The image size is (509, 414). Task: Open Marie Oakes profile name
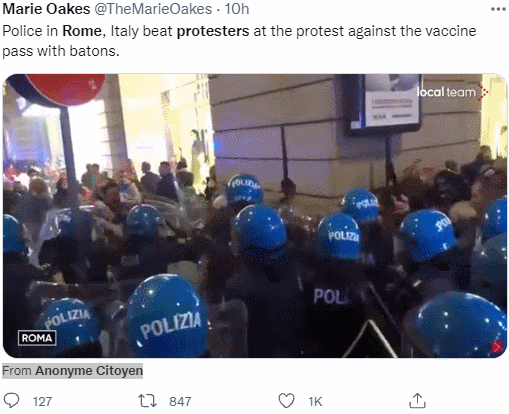46,9
